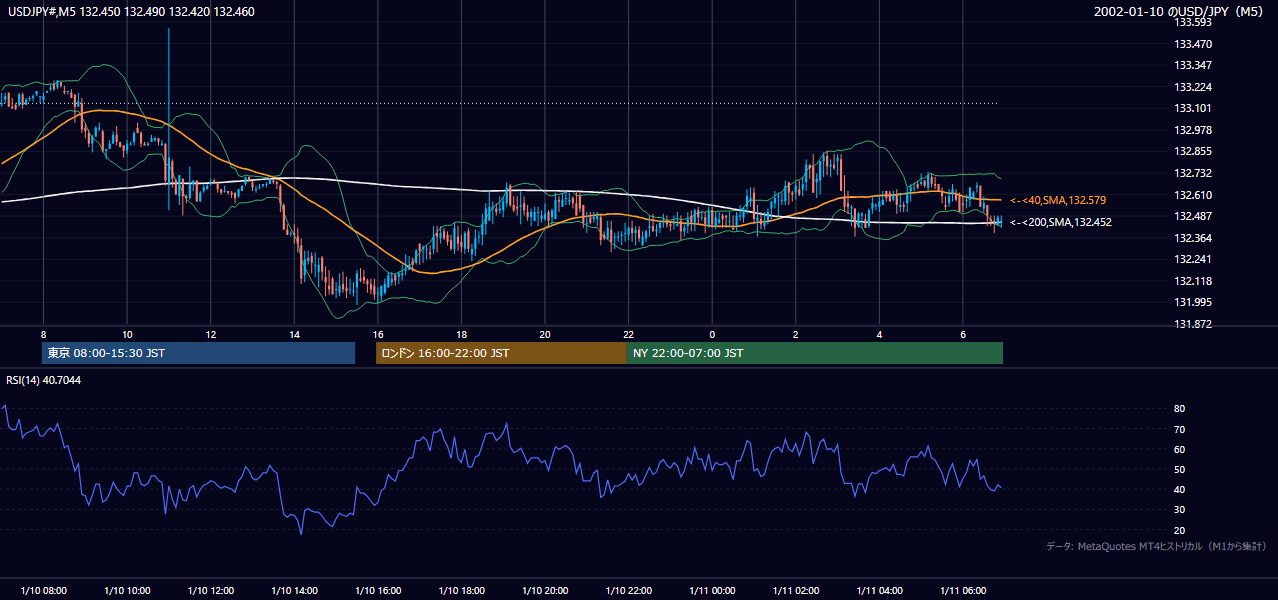1278x600 pixels.
Task: Click the RSI 20 level label
Action: point(1179,530)
